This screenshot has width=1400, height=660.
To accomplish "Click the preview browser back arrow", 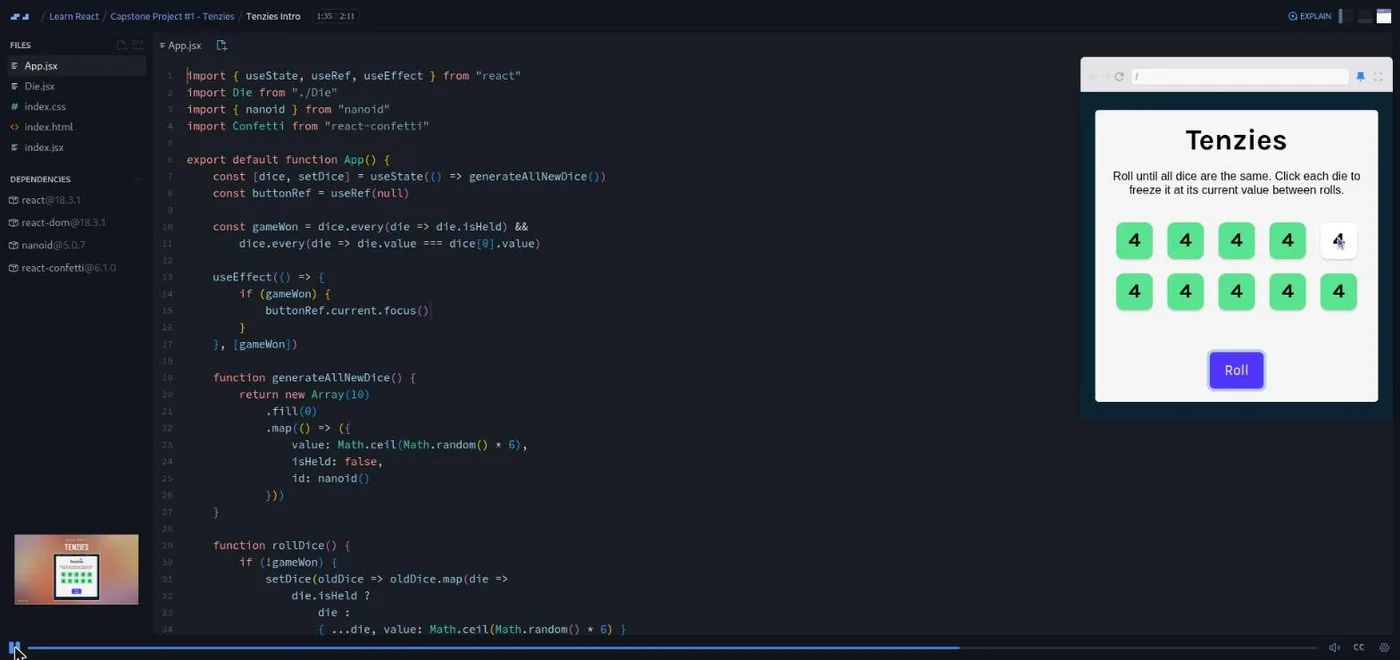I will click(1093, 77).
